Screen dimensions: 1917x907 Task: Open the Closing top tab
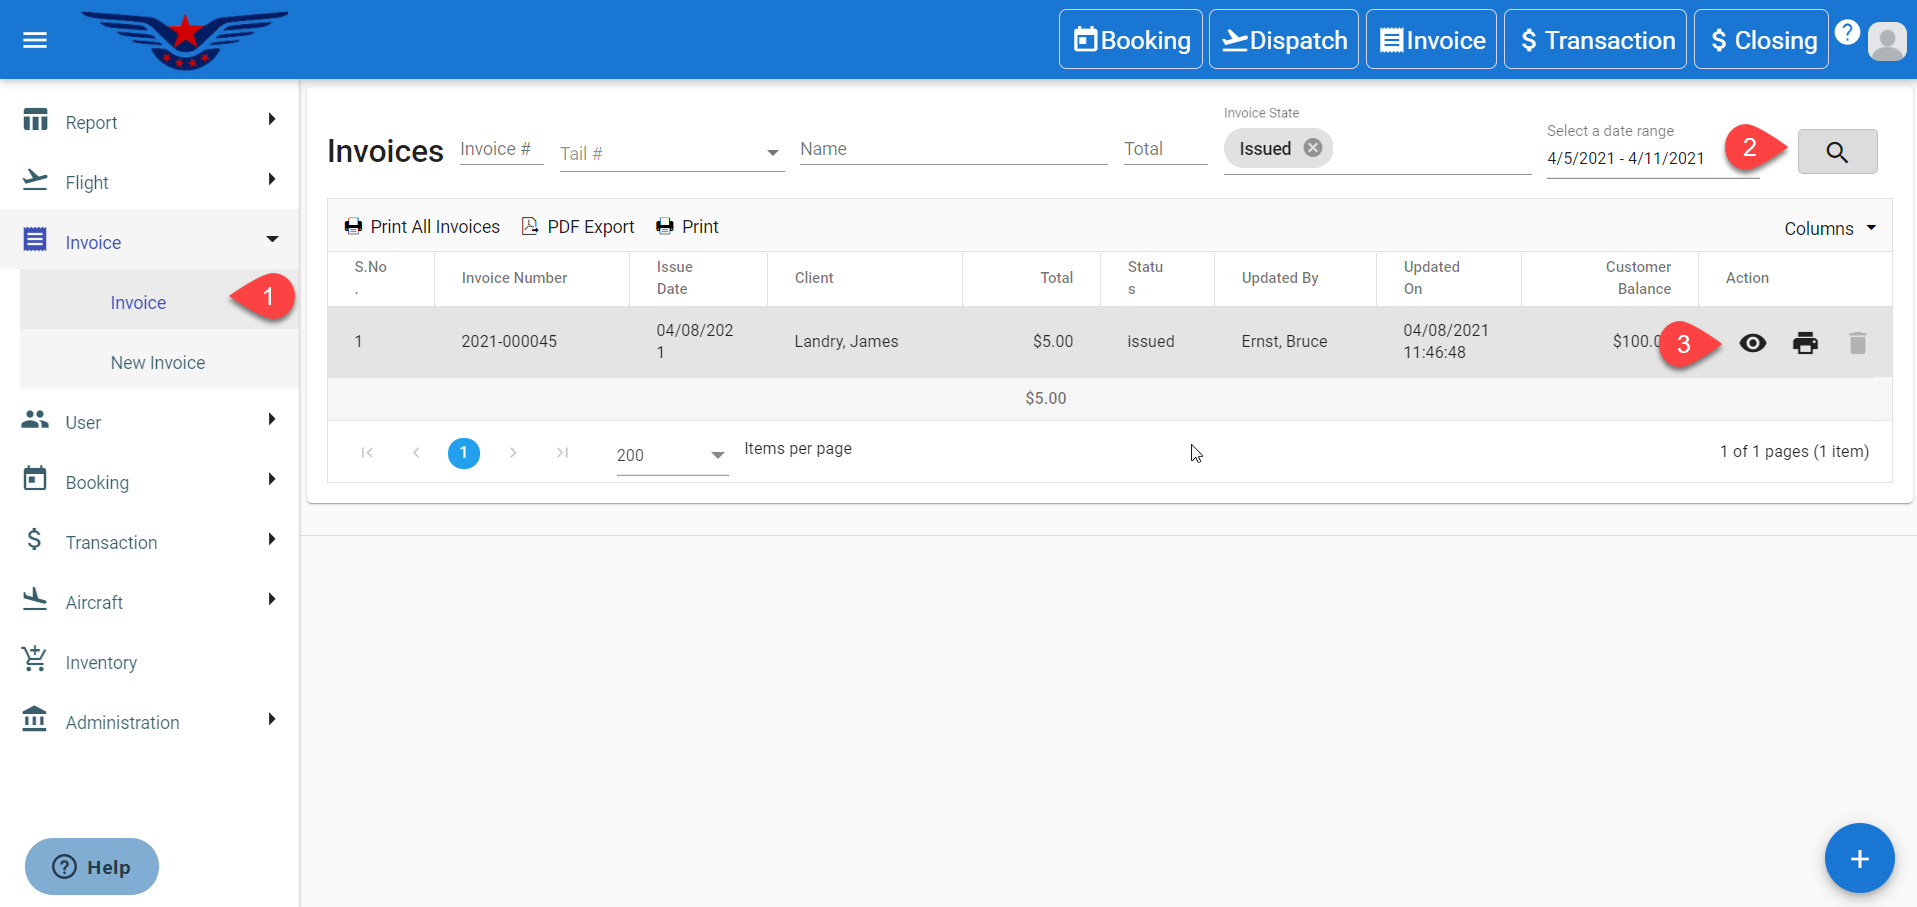pyautogui.click(x=1761, y=40)
